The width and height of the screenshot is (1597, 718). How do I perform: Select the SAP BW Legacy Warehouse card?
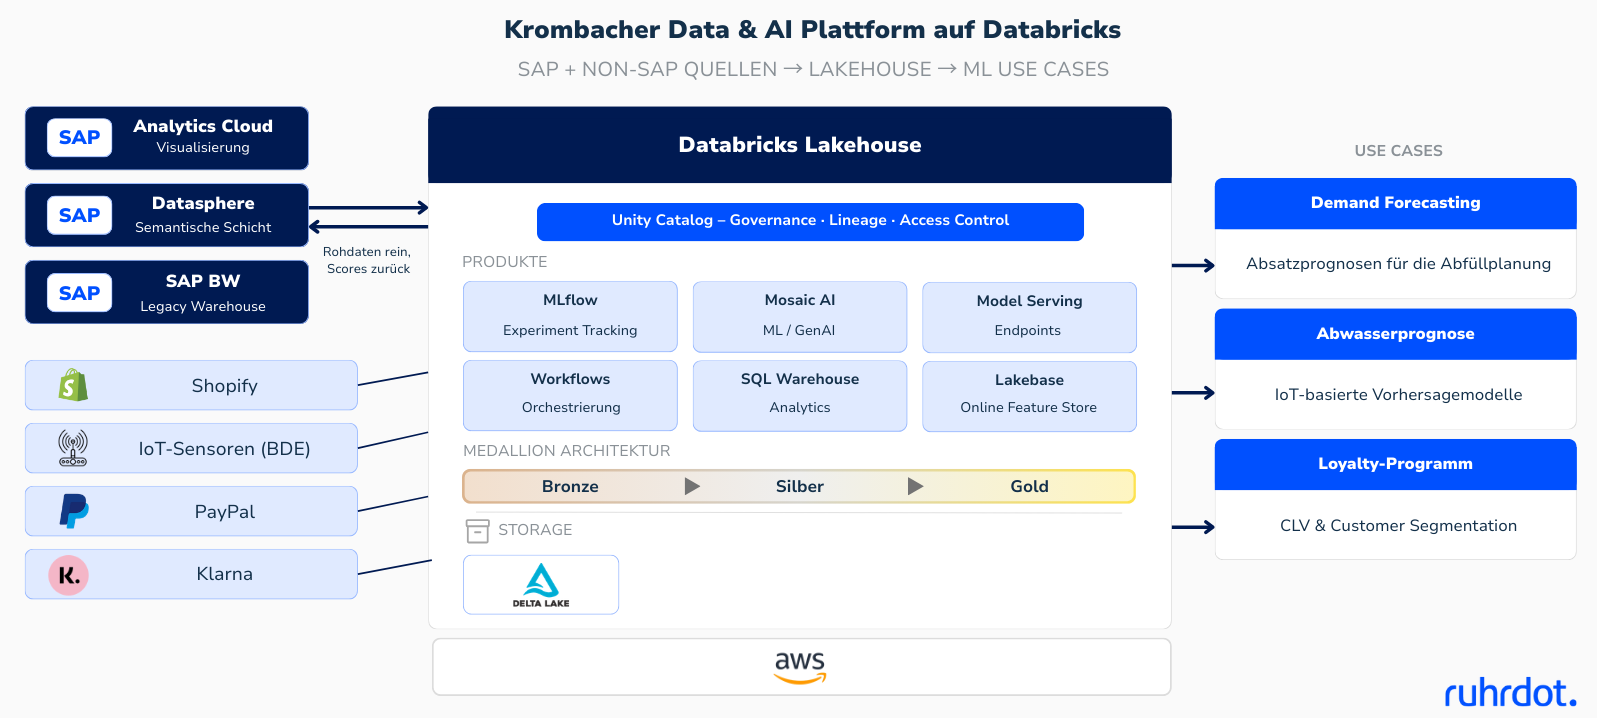[167, 292]
